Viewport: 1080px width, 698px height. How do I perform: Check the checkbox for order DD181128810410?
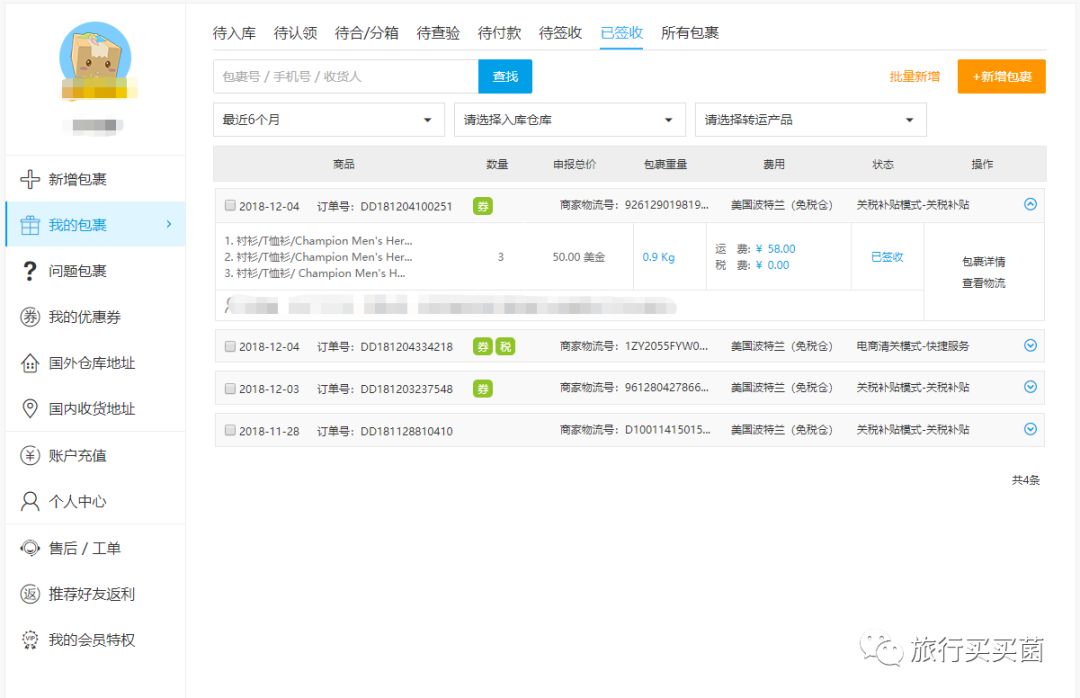(x=230, y=432)
